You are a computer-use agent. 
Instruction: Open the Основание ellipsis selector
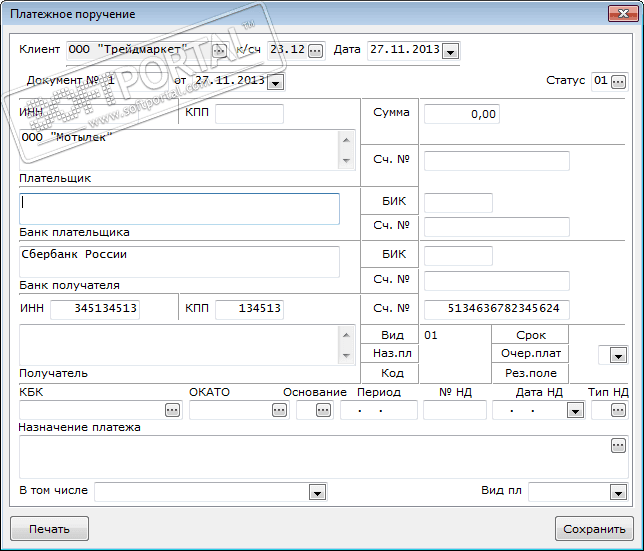click(323, 410)
